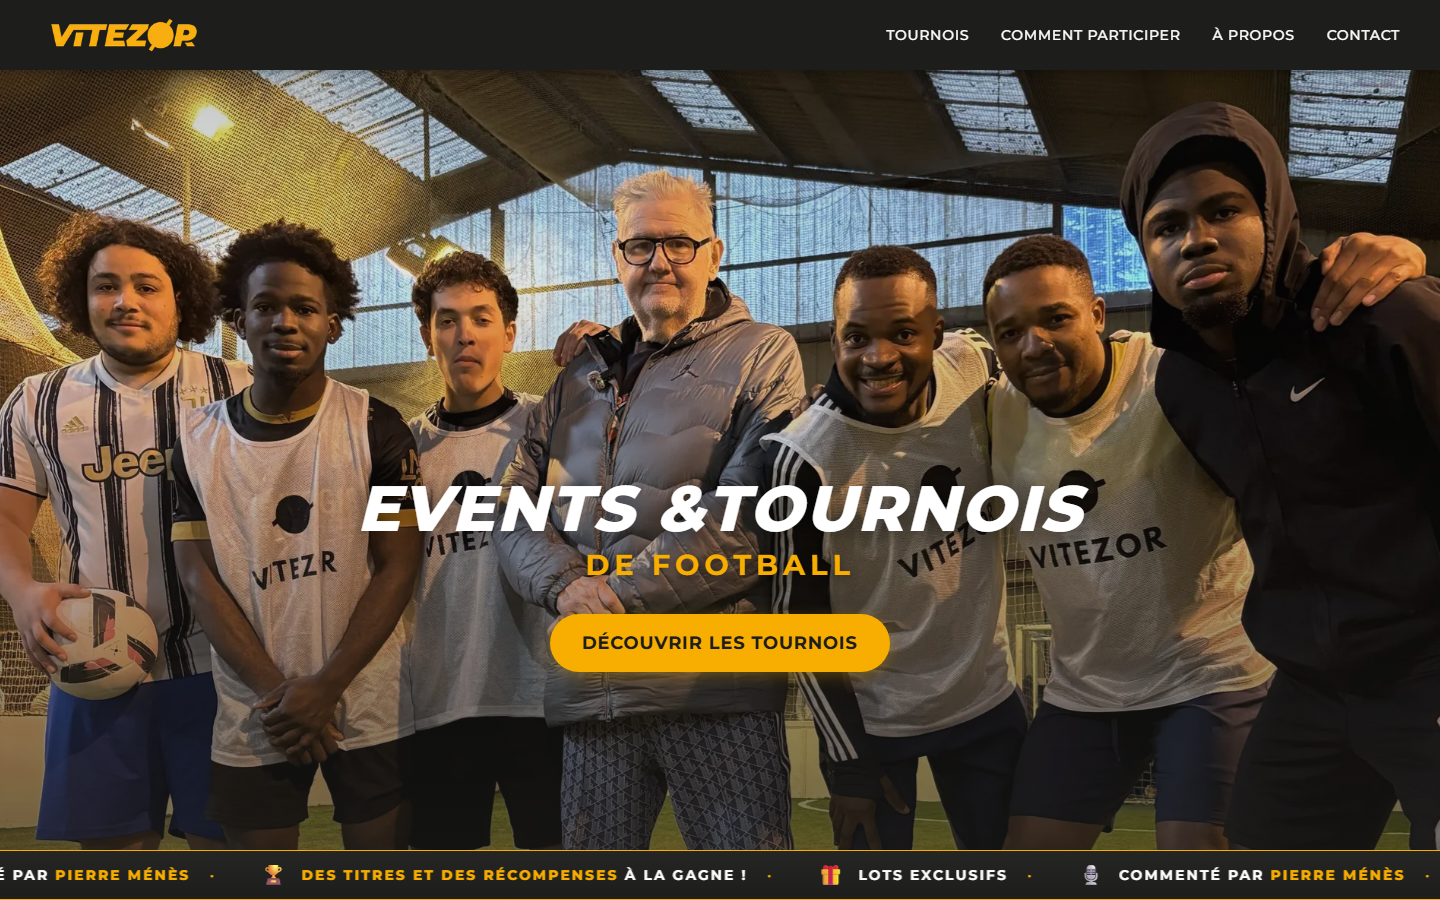Image resolution: width=1440 pixels, height=900 pixels.
Task: Click the Adidas logo on the striped jersey
Action: pyautogui.click(x=74, y=426)
